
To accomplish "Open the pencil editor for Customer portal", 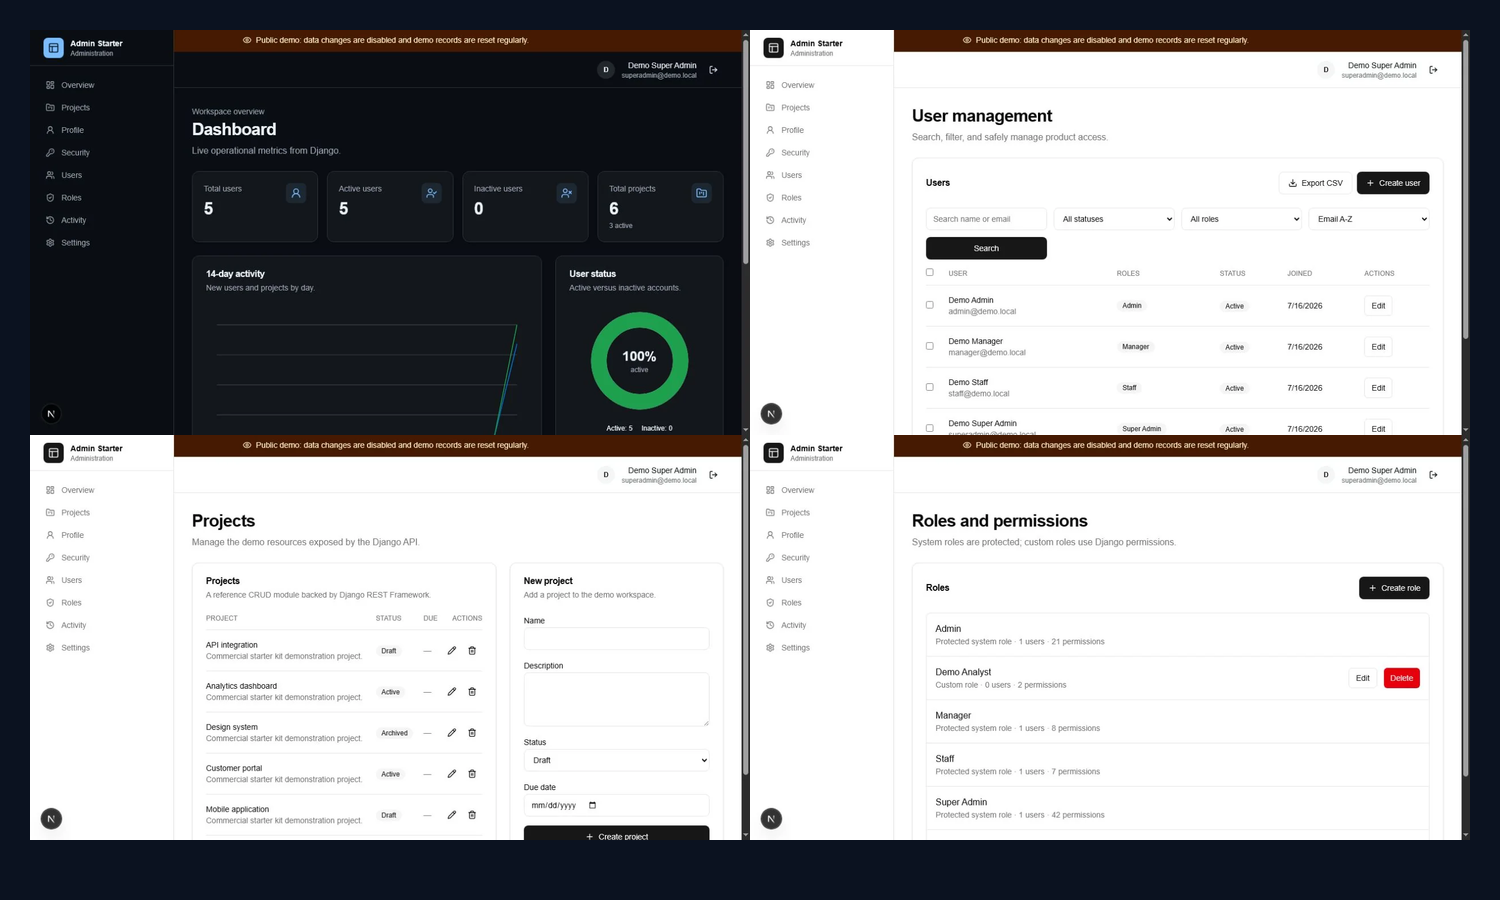I will [x=452, y=774].
